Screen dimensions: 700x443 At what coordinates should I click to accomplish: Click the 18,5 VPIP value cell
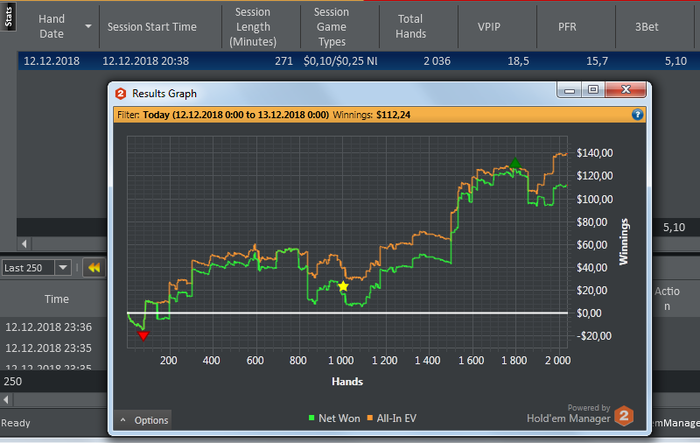coord(518,61)
